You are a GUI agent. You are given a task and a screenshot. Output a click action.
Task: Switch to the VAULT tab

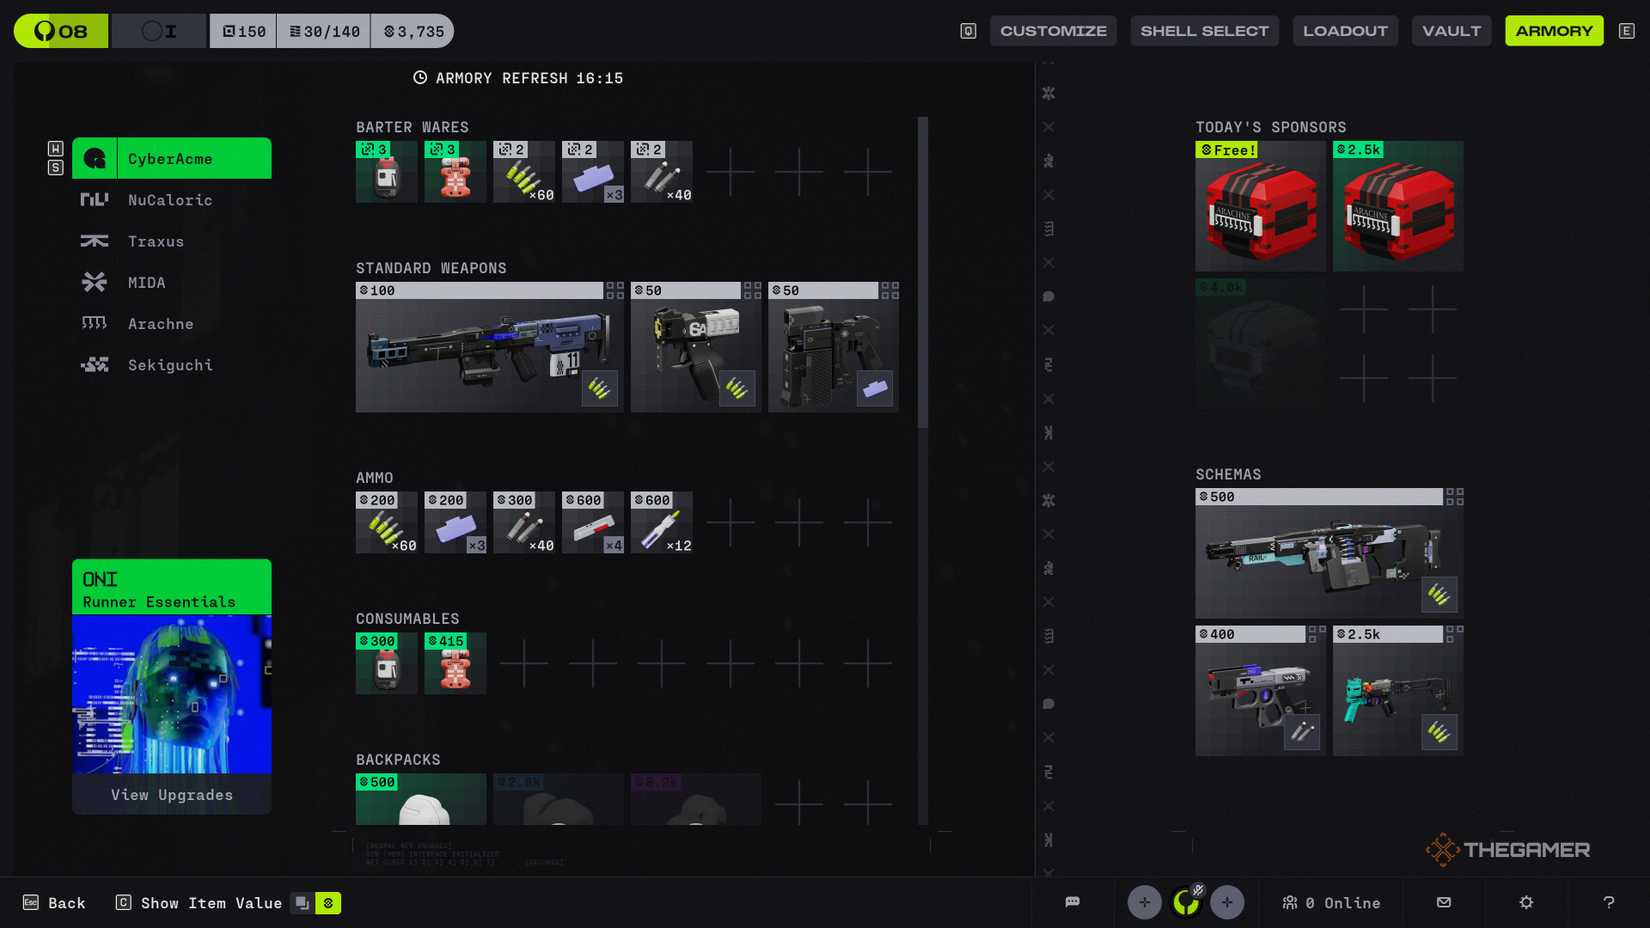pos(1451,30)
